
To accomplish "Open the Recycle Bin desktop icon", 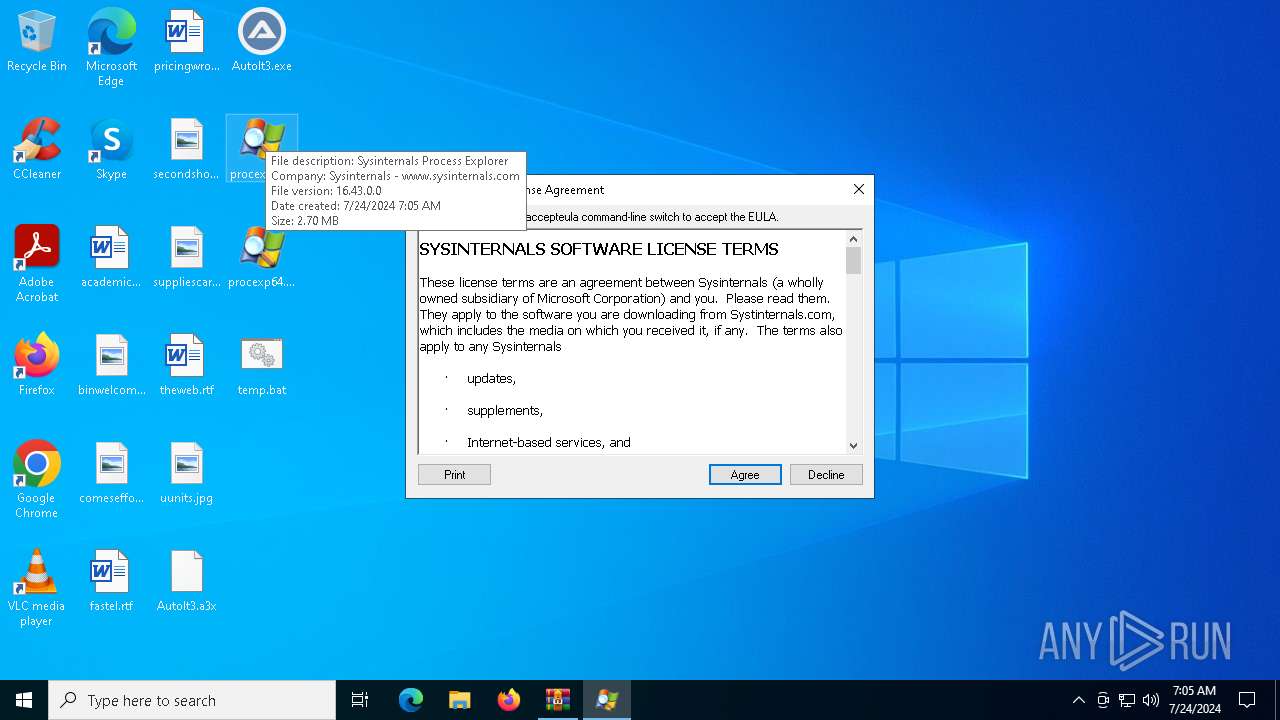I will 37,41.
